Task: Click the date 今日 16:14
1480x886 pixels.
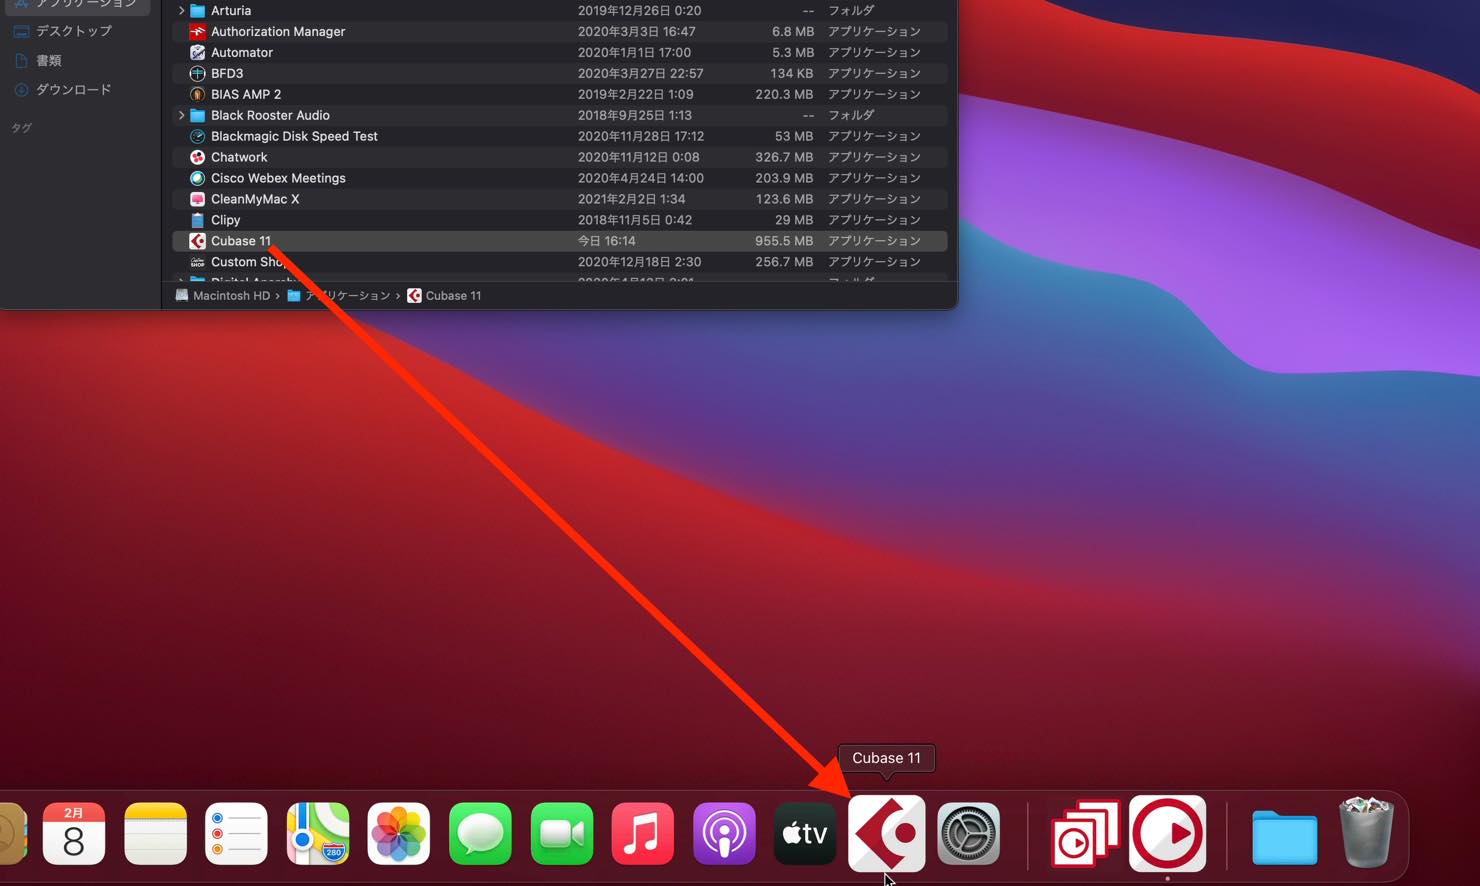Action: click(x=606, y=241)
